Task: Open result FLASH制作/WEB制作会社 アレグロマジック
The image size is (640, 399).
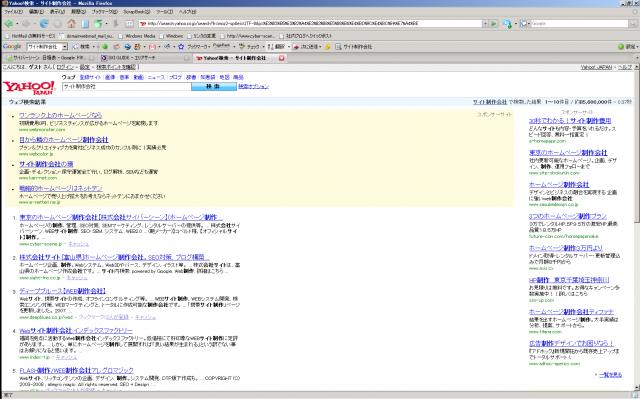Action: tap(77, 370)
